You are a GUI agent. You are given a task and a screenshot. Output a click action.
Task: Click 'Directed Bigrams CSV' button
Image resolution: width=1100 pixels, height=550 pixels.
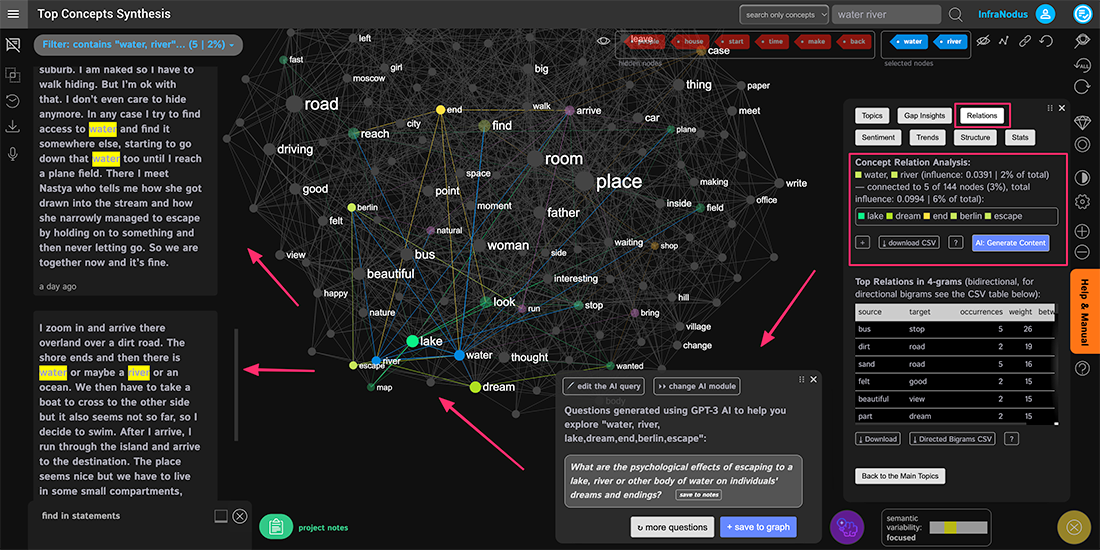[953, 439]
